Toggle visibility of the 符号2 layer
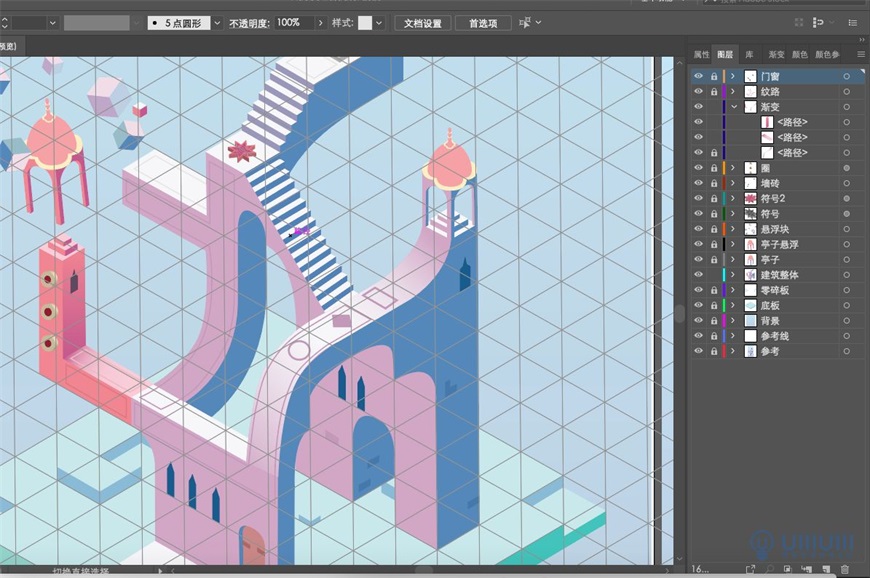The height and width of the screenshot is (578, 870). [x=699, y=198]
